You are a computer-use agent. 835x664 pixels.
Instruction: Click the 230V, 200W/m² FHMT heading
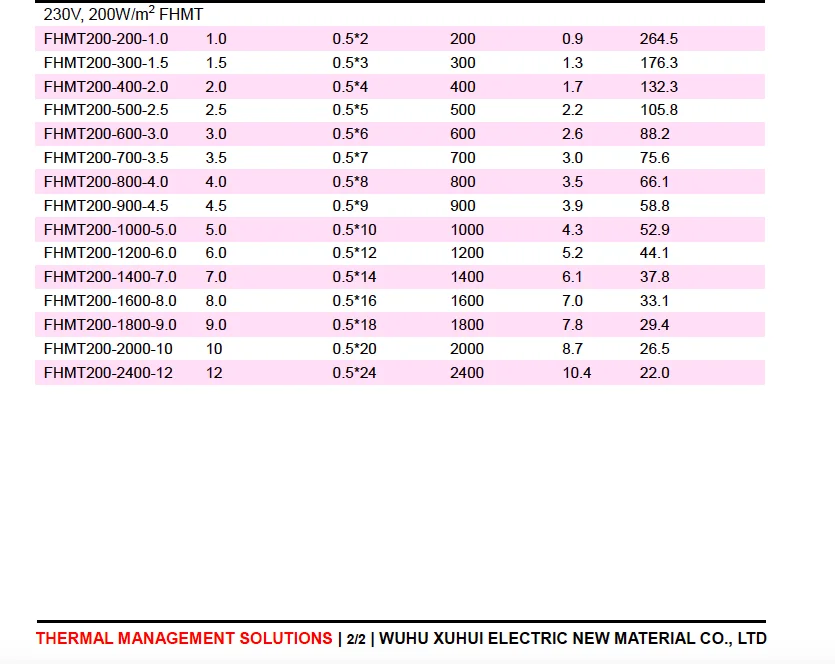pos(123,14)
